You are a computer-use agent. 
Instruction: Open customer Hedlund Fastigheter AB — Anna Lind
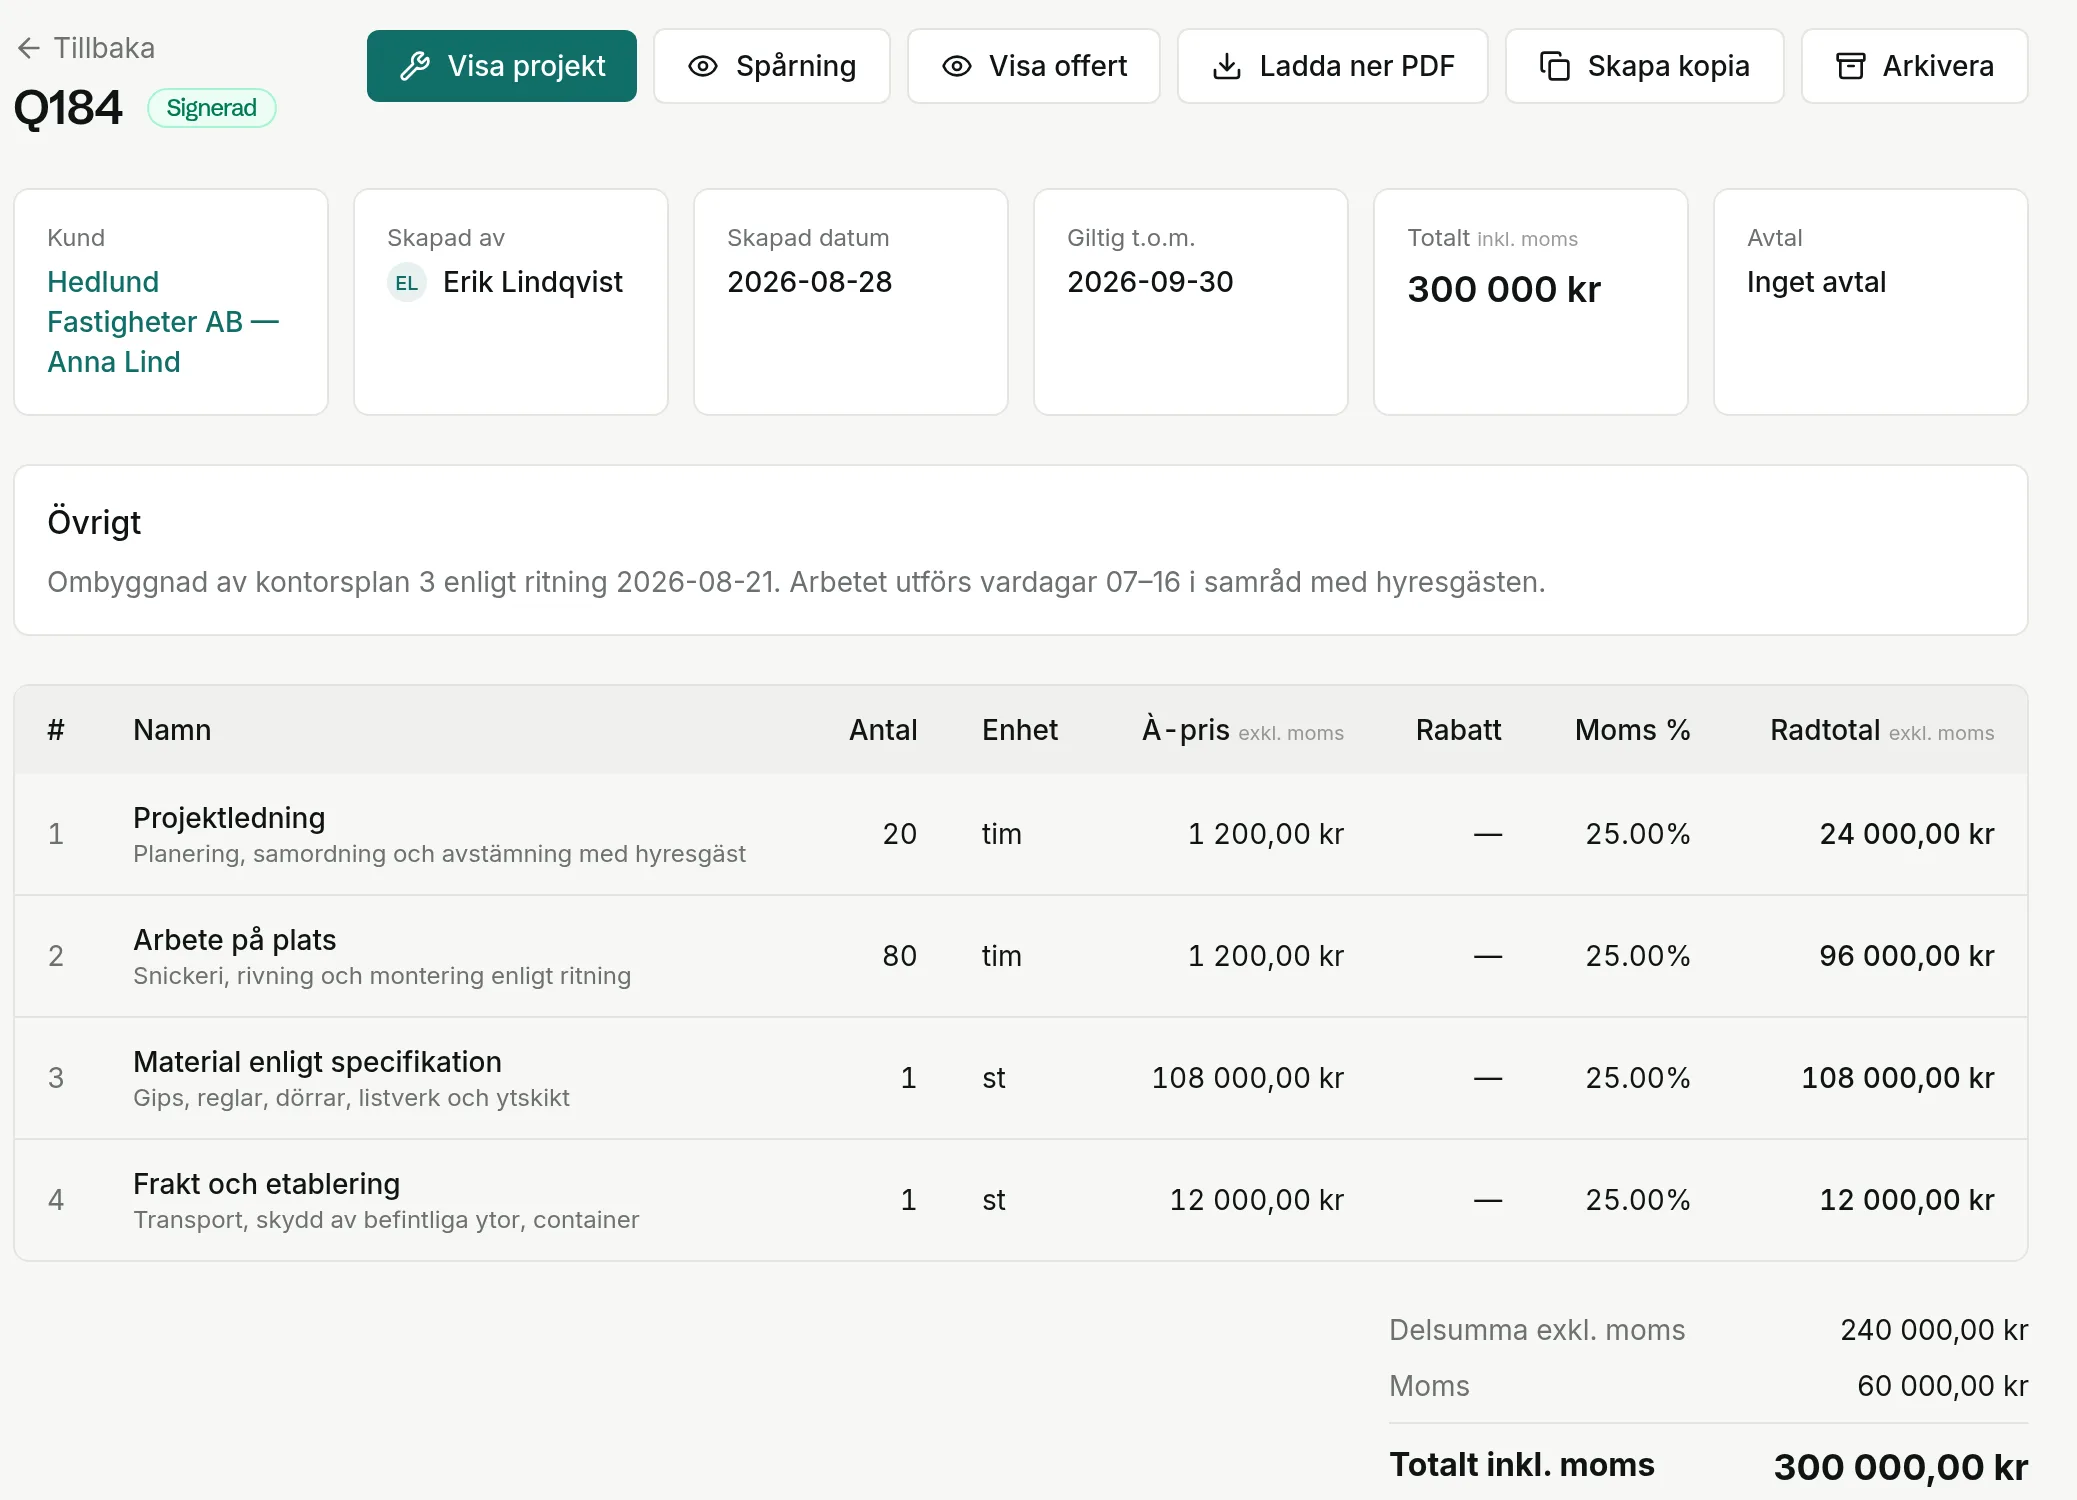[x=163, y=322]
